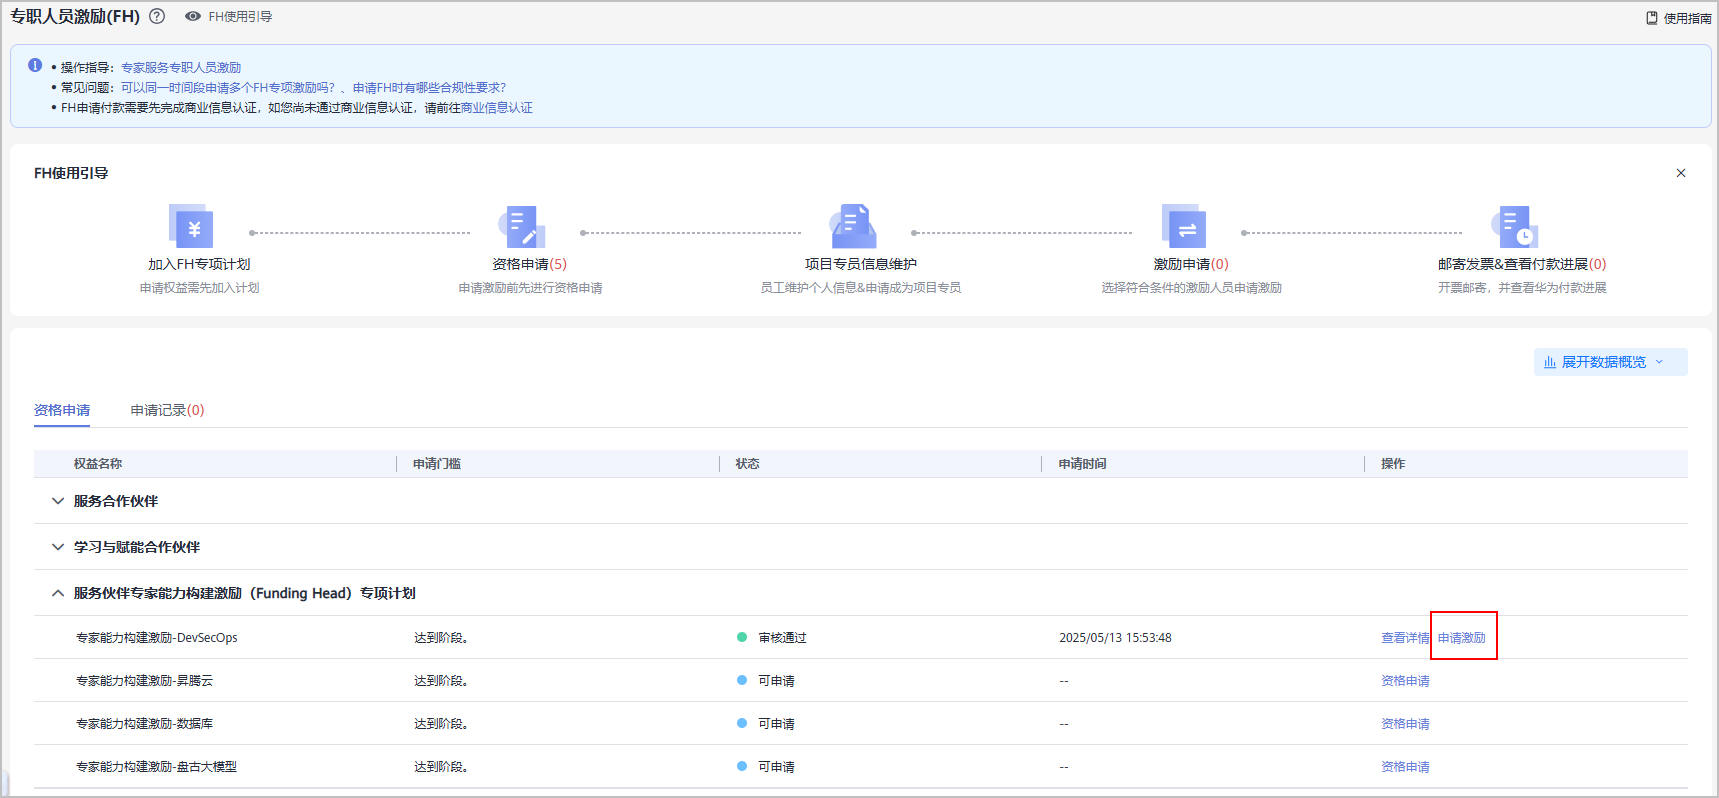Switch to the 资格申请 tab
The height and width of the screenshot is (798, 1719).
[62, 410]
